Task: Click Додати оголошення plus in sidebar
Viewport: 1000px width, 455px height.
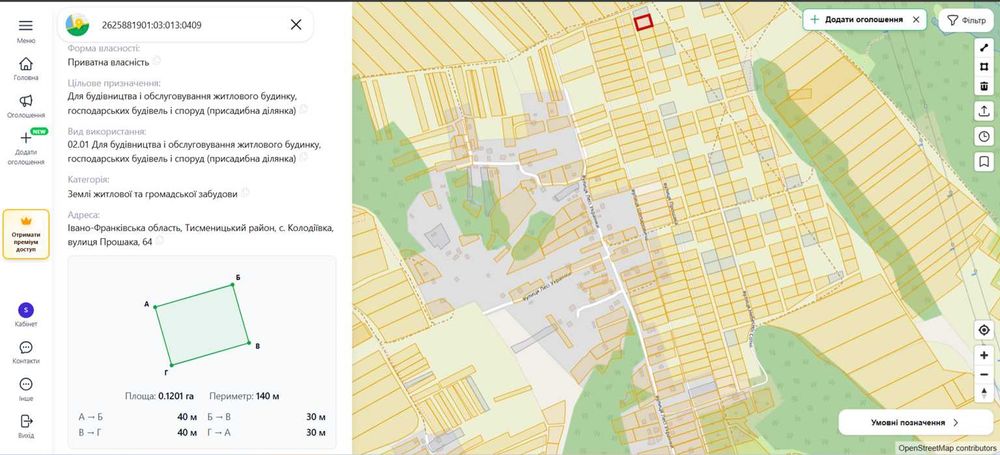Action: pos(26,138)
